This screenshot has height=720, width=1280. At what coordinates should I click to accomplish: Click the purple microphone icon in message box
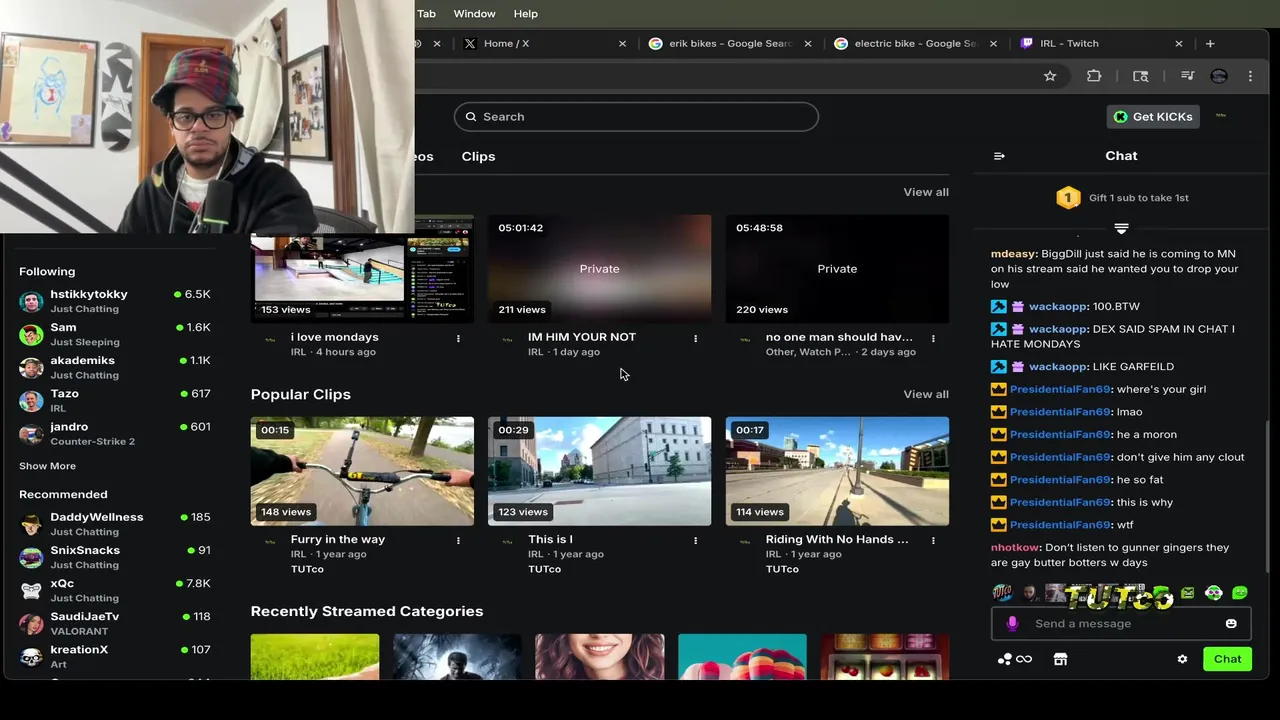[1012, 623]
